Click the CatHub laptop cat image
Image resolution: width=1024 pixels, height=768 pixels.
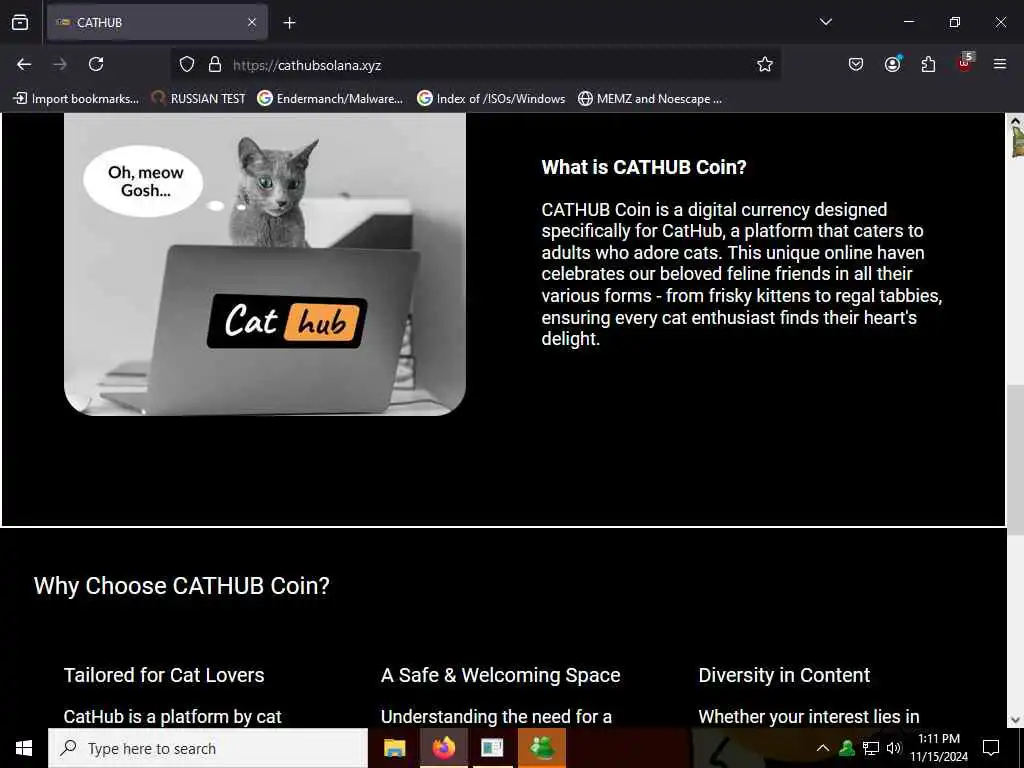[264, 264]
